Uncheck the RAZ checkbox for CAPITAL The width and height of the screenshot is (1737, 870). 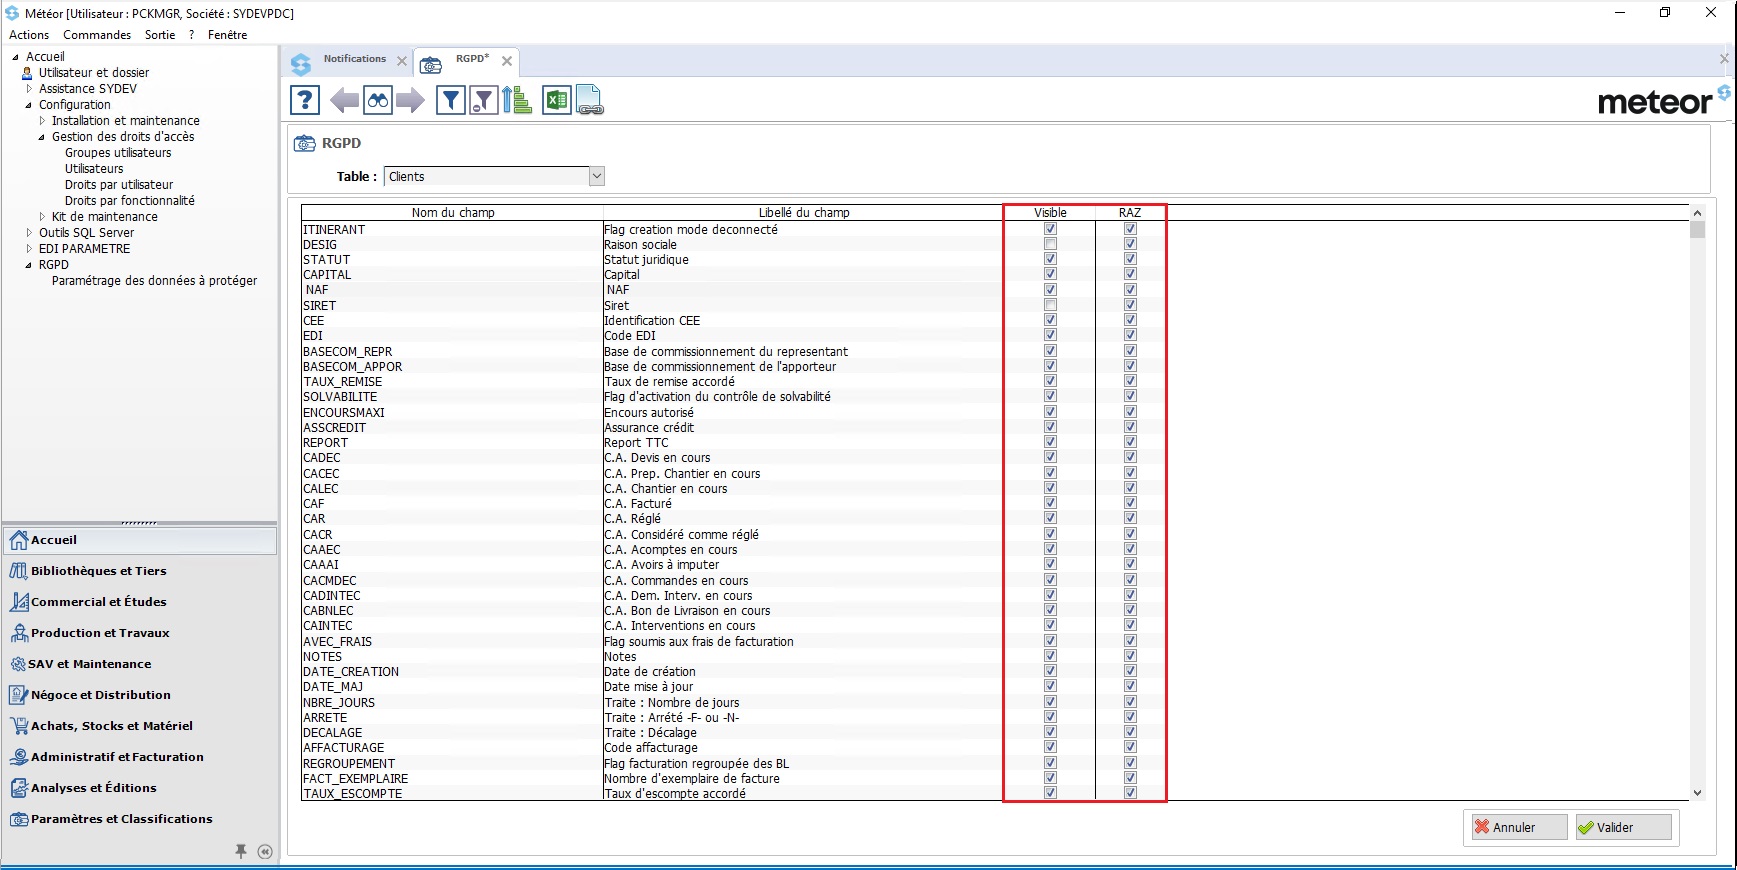click(1130, 274)
